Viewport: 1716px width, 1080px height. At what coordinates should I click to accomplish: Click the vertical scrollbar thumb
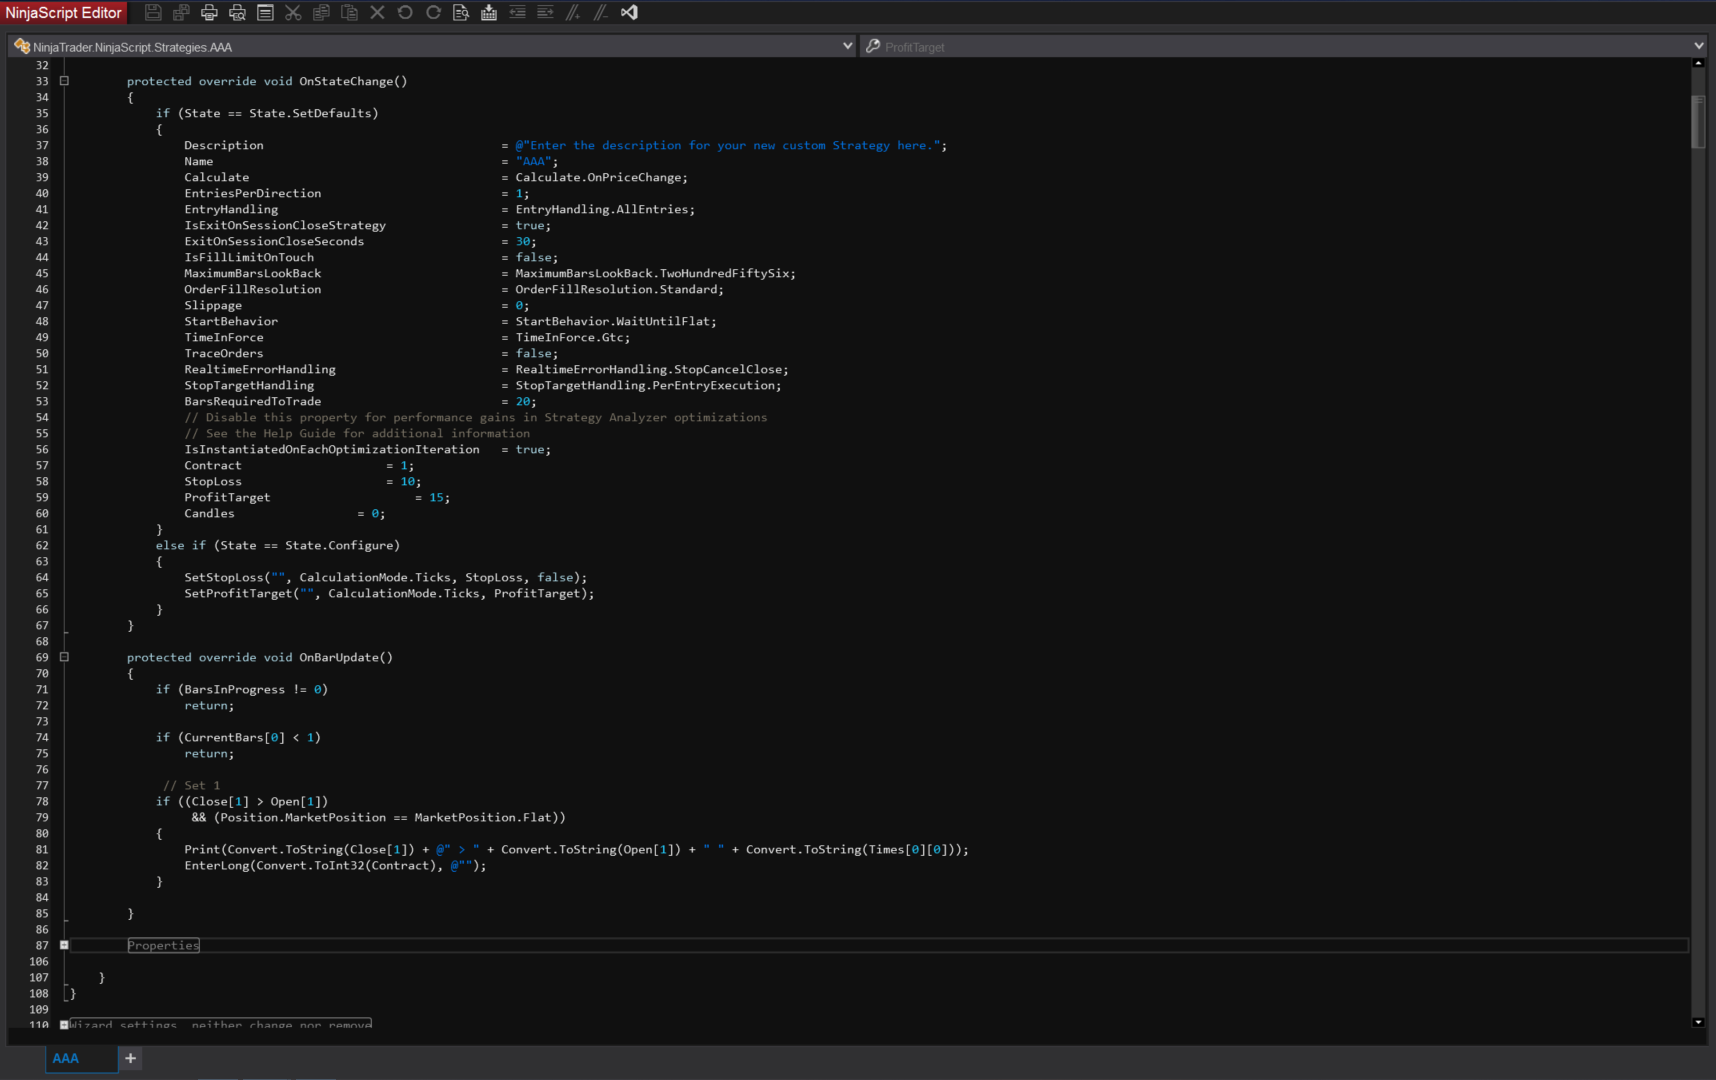tap(1697, 122)
